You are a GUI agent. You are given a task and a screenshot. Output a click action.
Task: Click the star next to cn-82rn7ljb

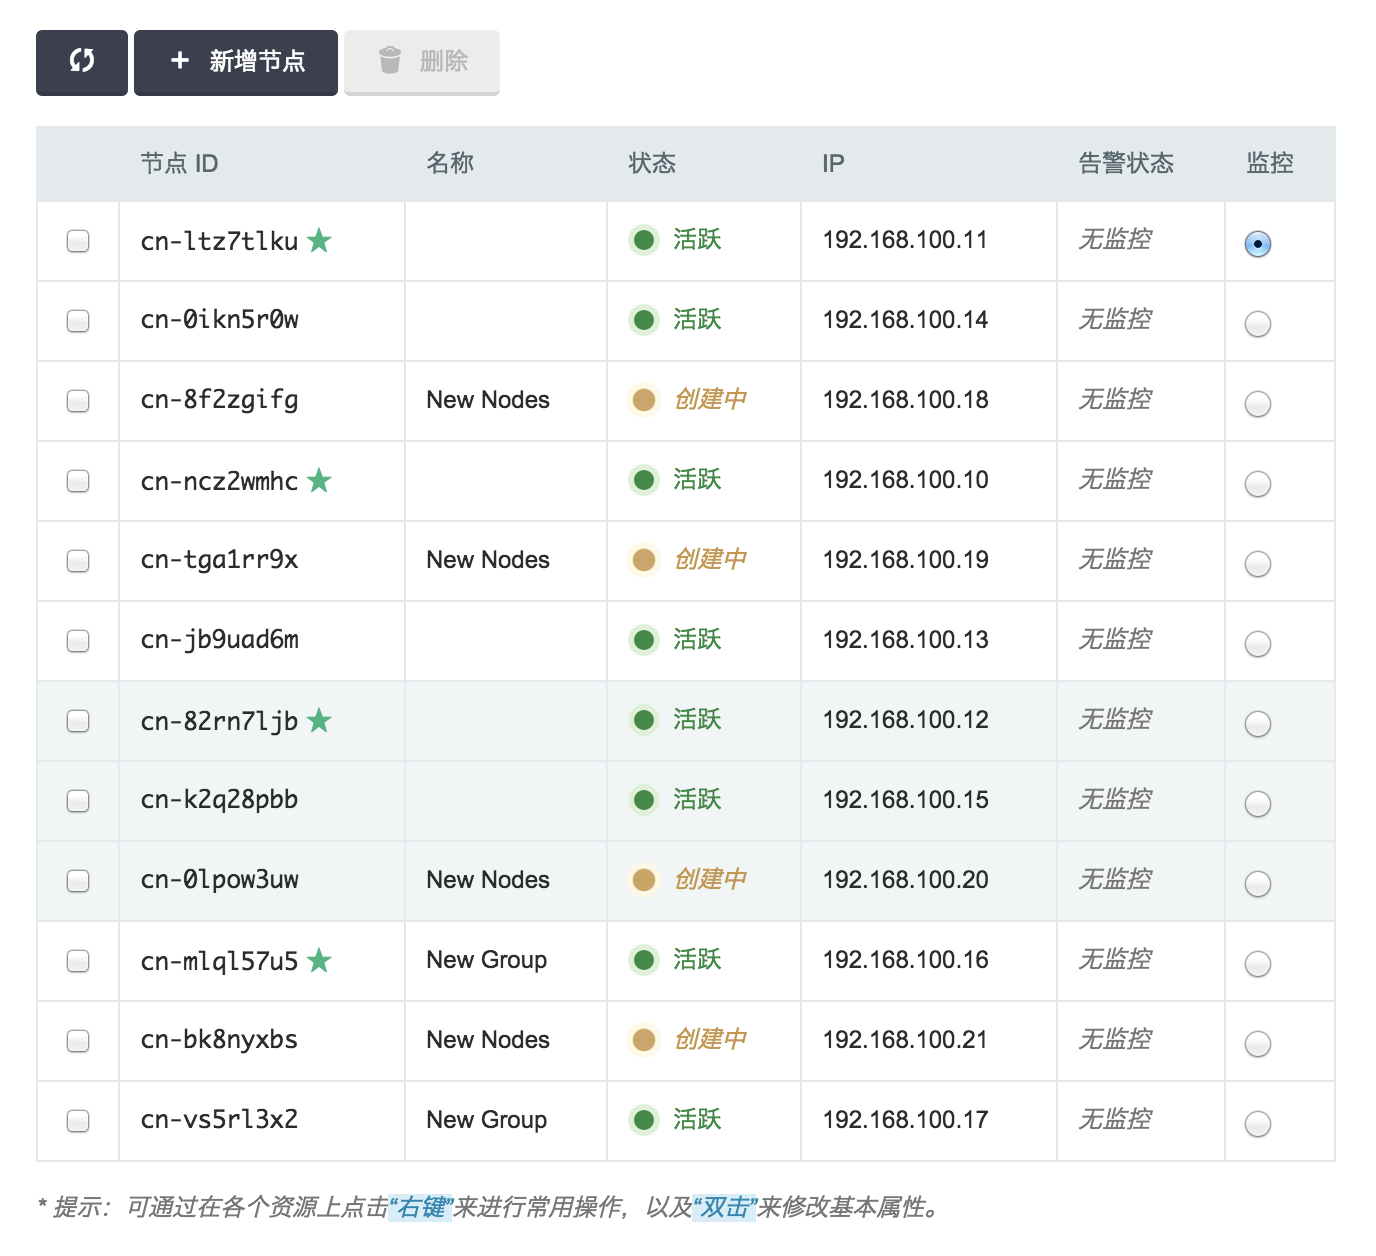click(319, 720)
